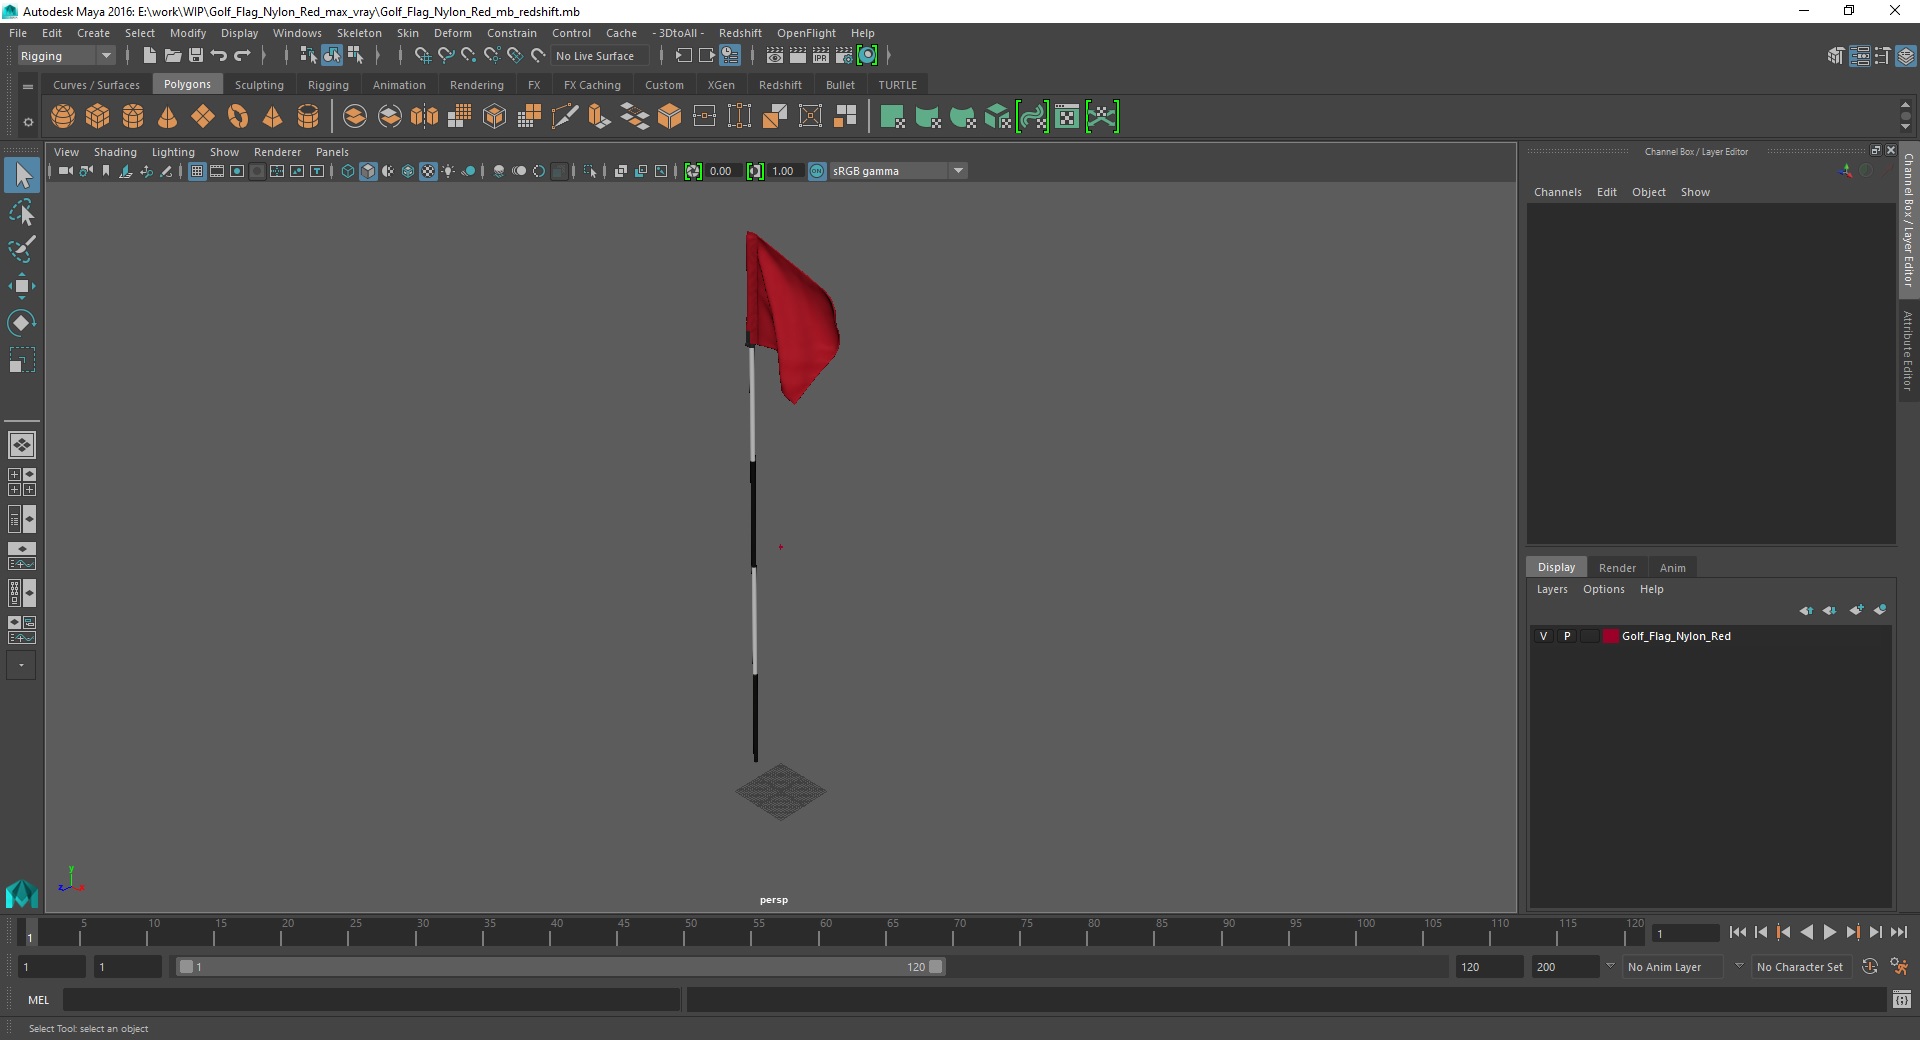Create a polygon pyramid from the shelf
The image size is (1920, 1040).
273,117
